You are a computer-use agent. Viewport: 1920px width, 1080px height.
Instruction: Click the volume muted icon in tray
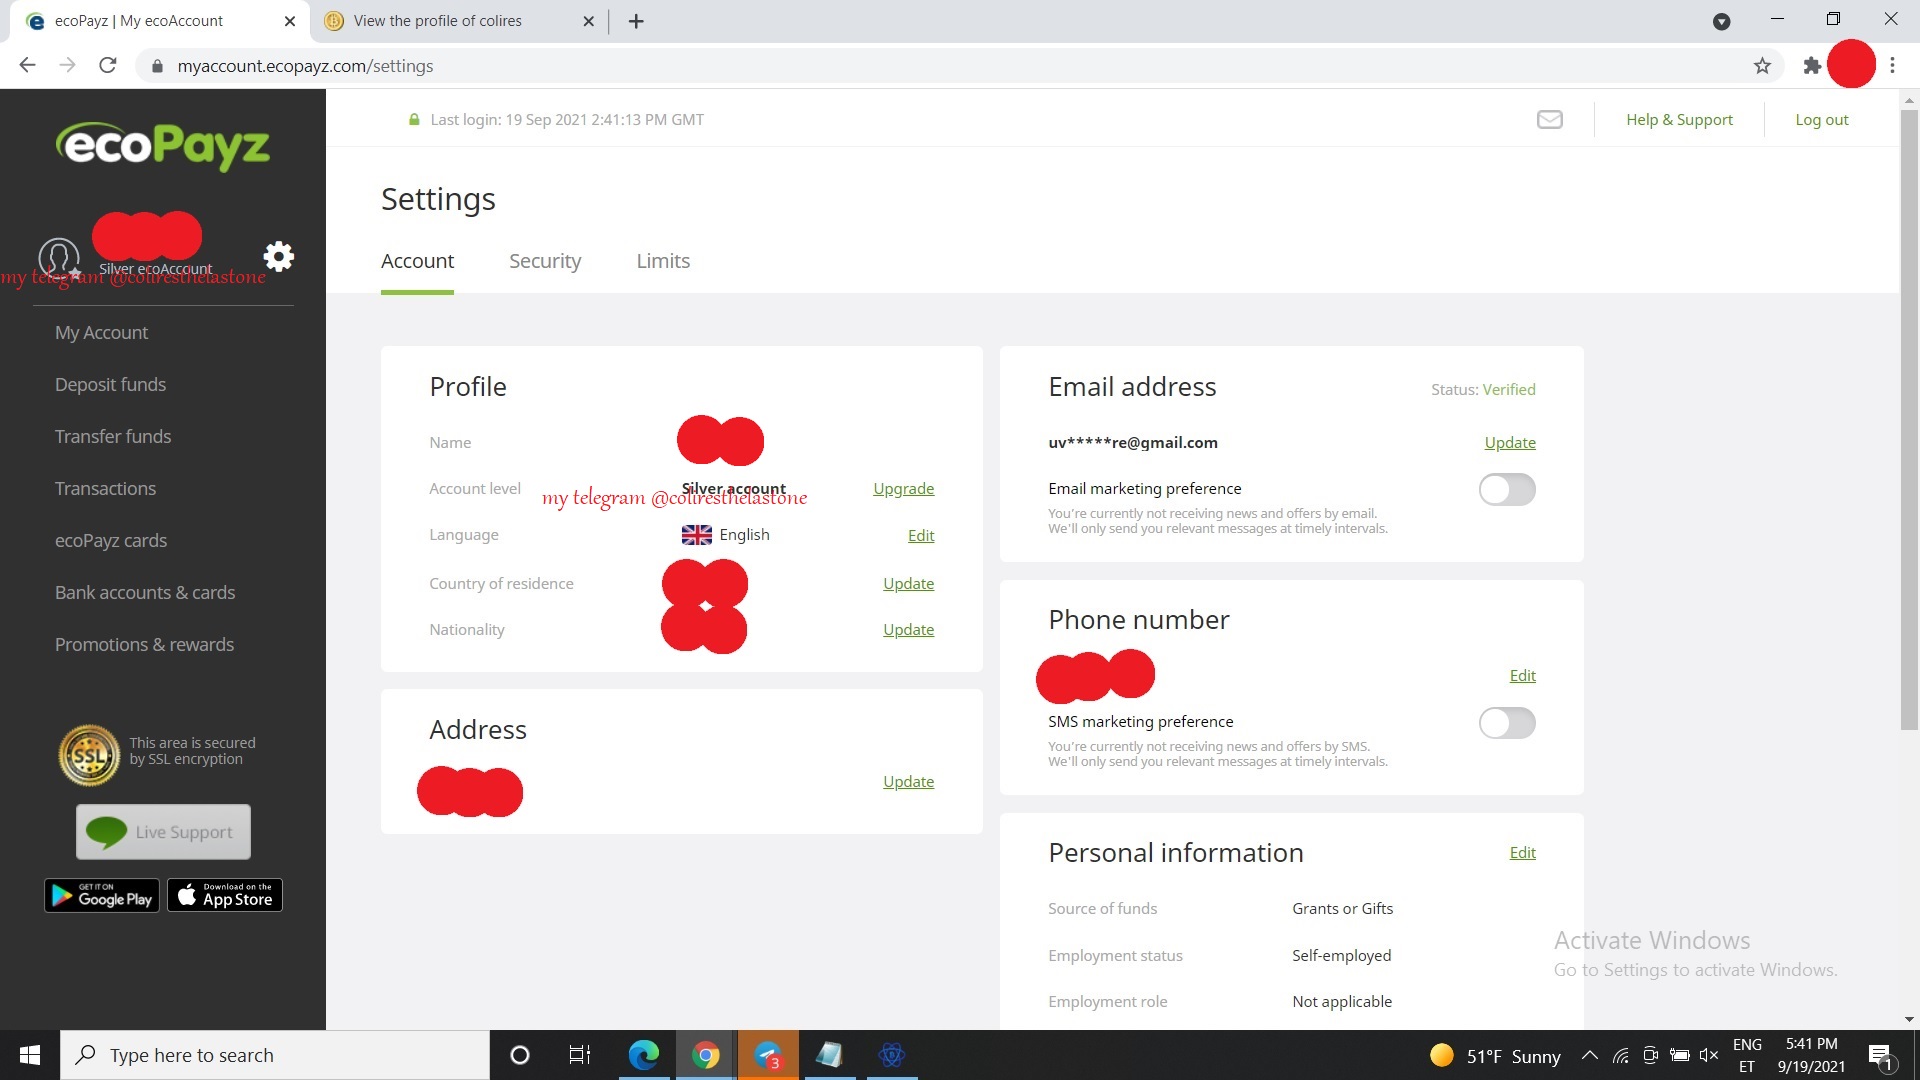coord(1708,1055)
